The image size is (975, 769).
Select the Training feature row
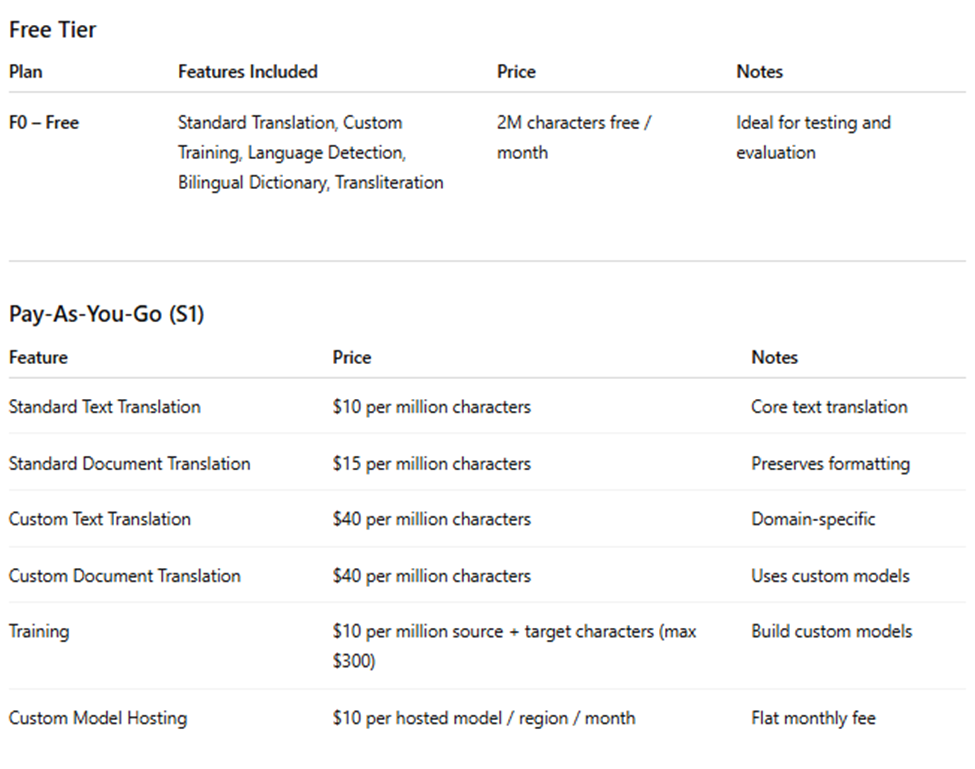point(487,646)
